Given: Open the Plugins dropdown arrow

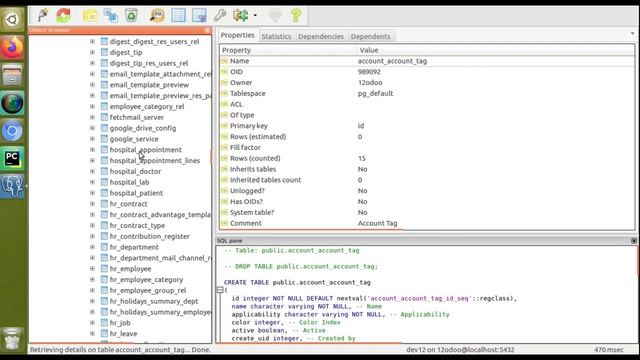Looking at the screenshot, I should point(255,16).
